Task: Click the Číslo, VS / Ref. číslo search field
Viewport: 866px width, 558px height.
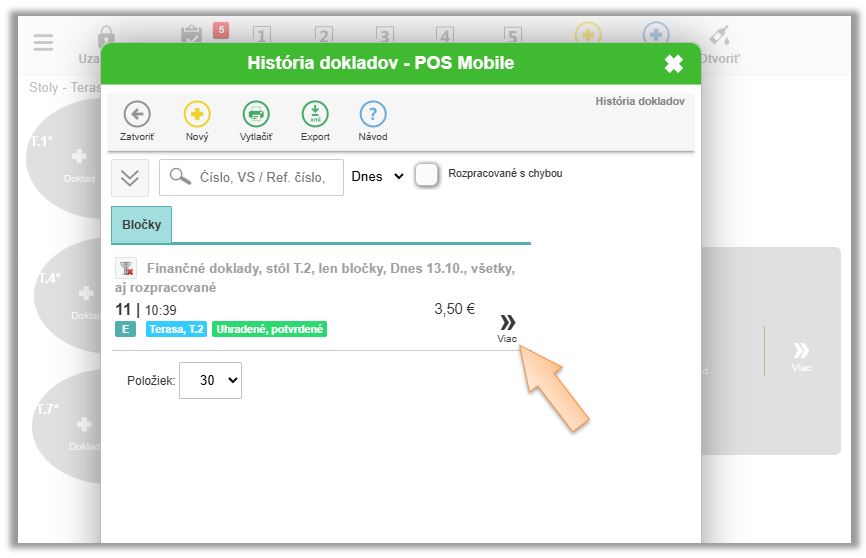Action: 262,177
